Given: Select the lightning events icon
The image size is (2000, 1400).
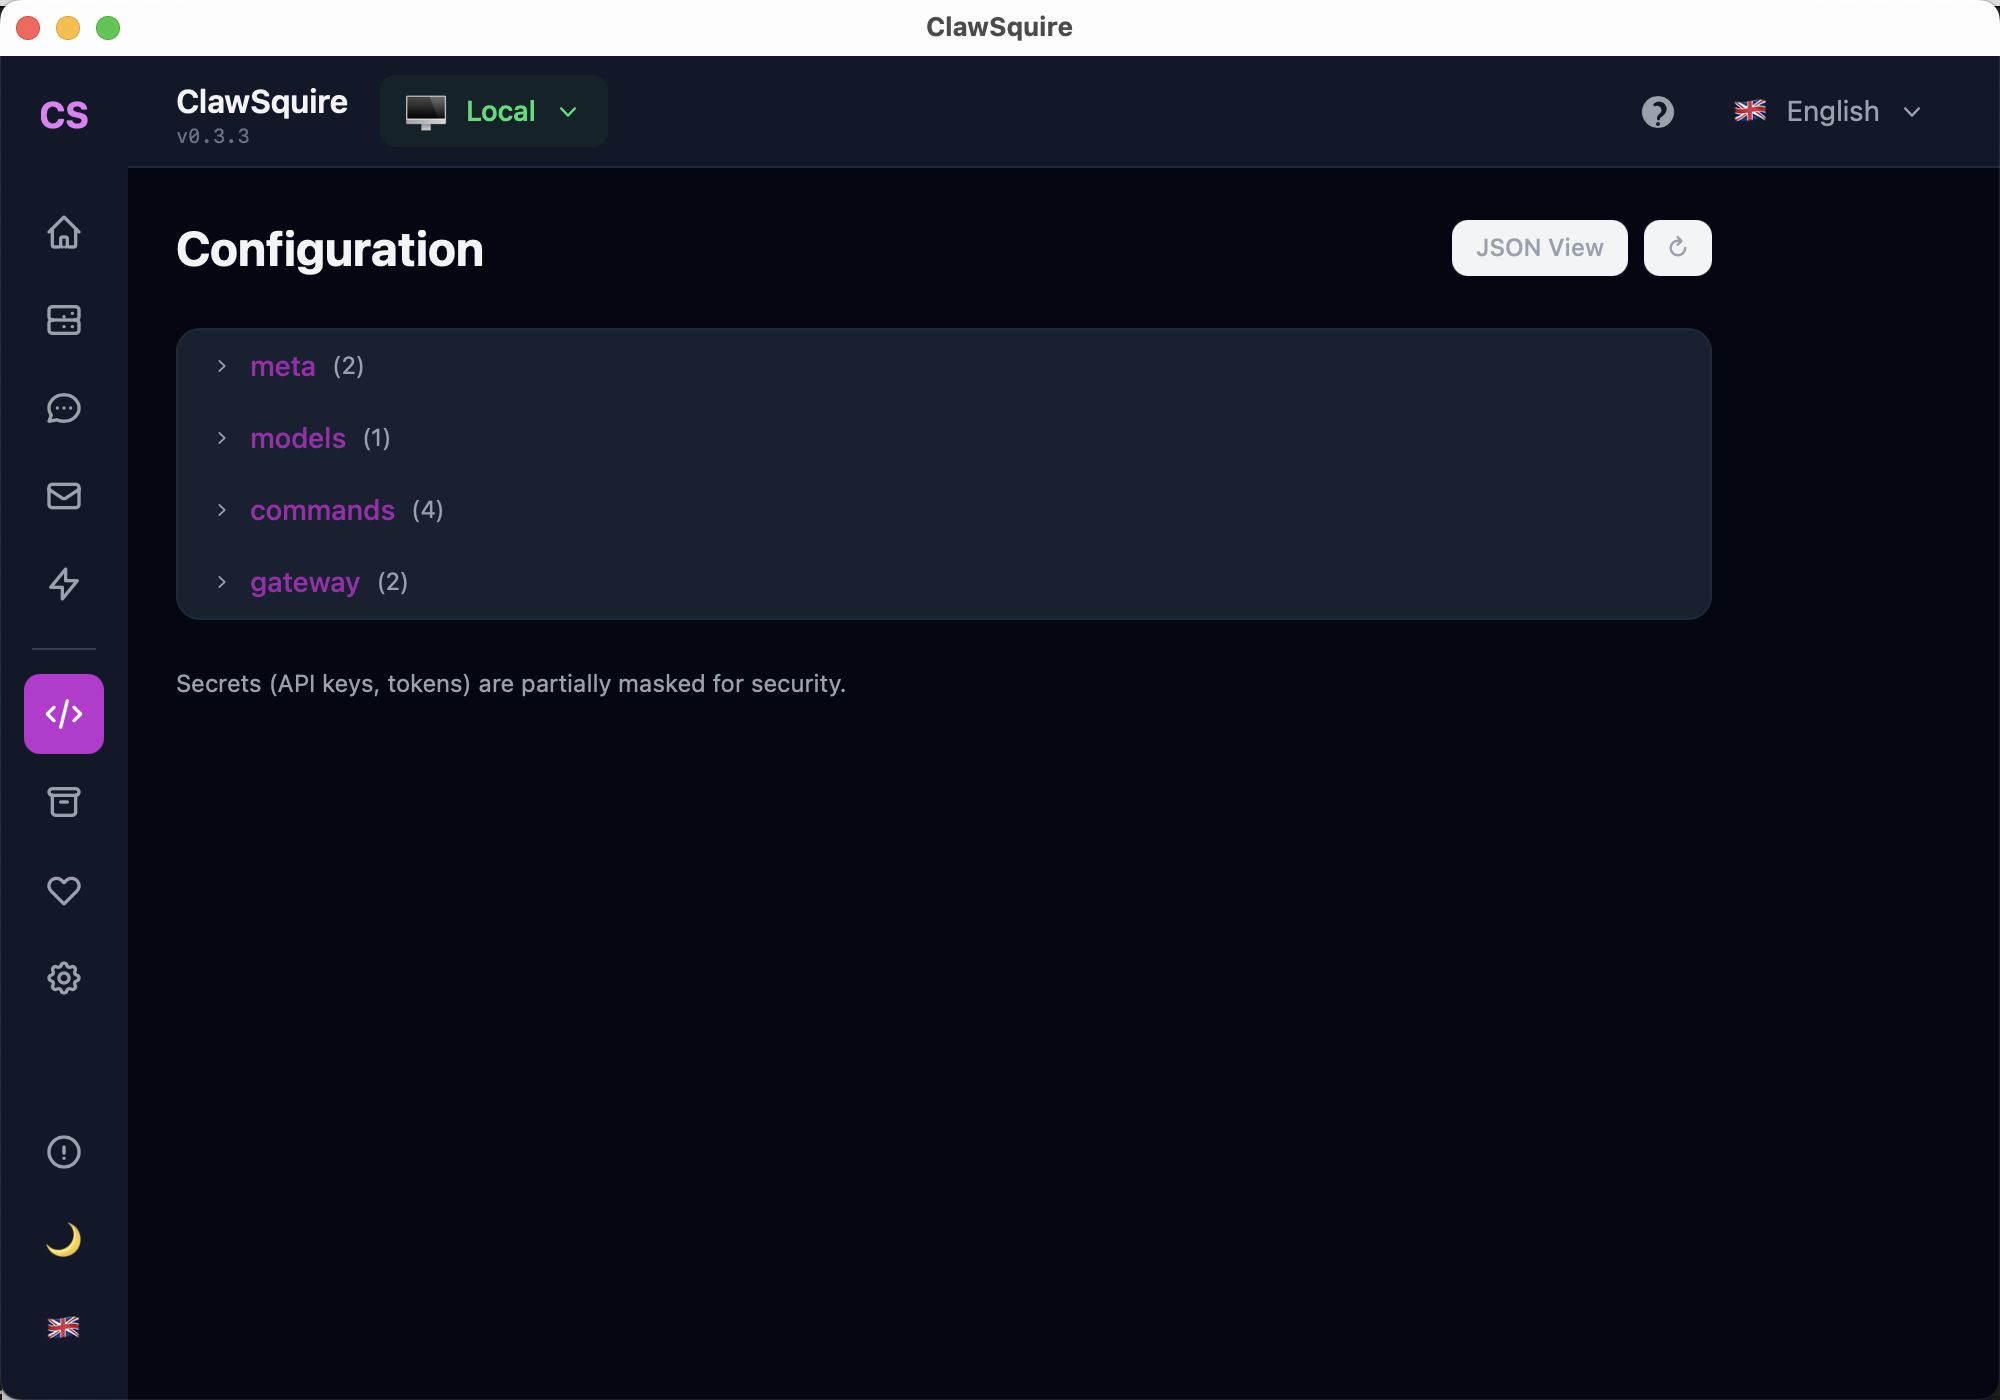Looking at the screenshot, I should [64, 584].
